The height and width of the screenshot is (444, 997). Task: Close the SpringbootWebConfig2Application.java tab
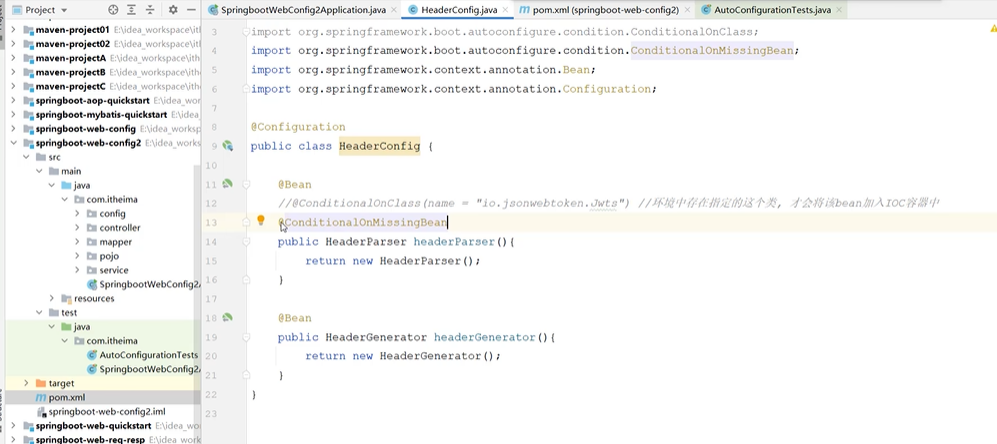click(x=394, y=10)
